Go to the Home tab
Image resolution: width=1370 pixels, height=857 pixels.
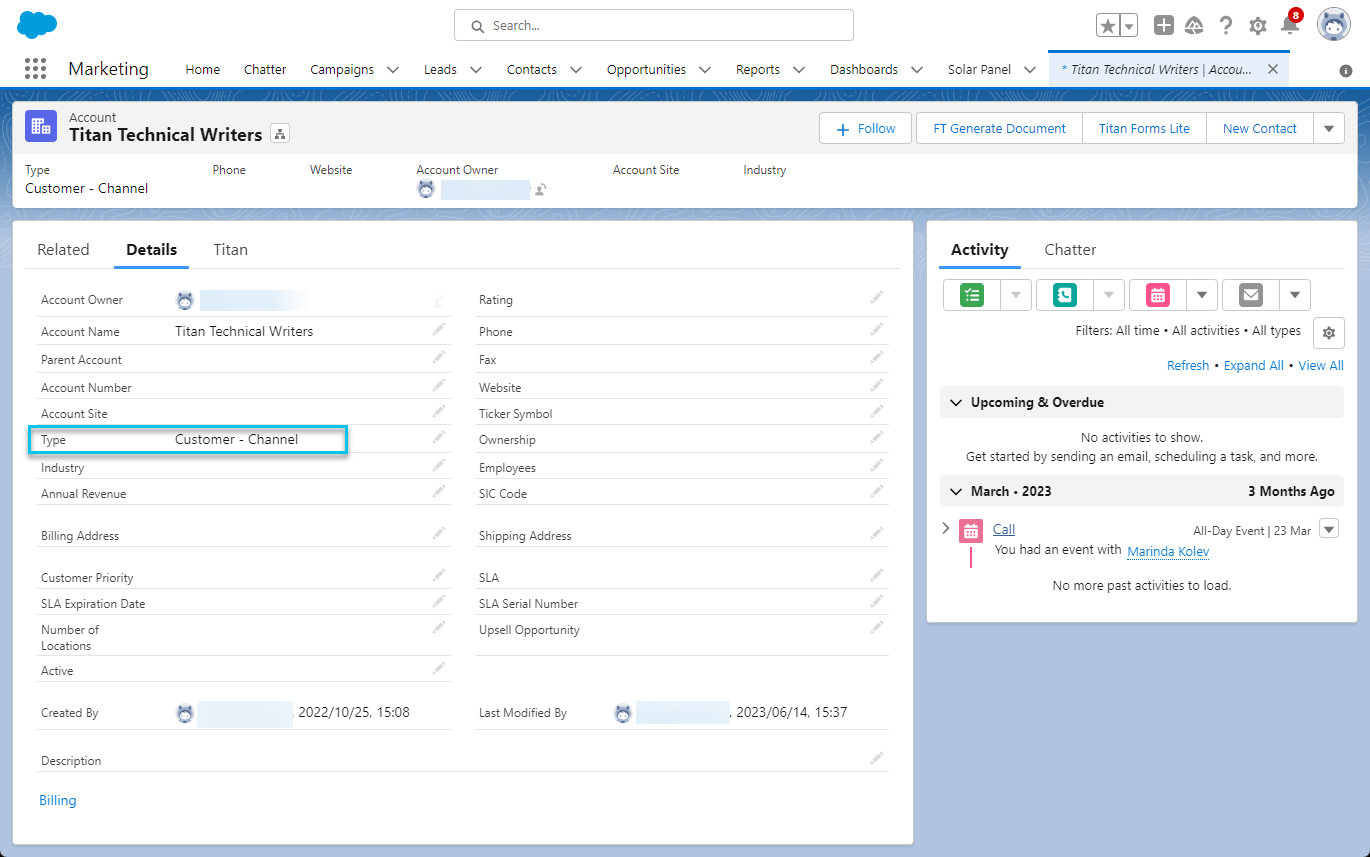point(202,69)
